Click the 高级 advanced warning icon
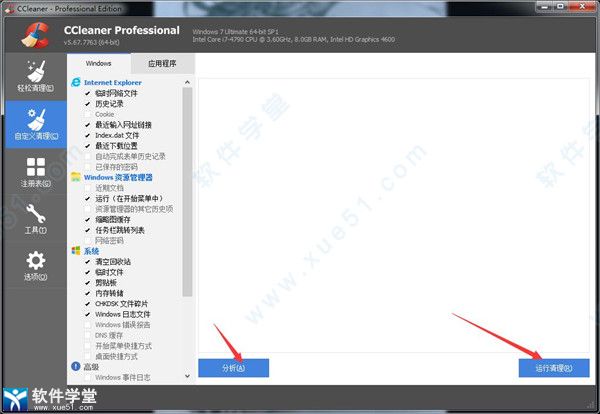Screen dimensions: 600x414 click(76, 367)
